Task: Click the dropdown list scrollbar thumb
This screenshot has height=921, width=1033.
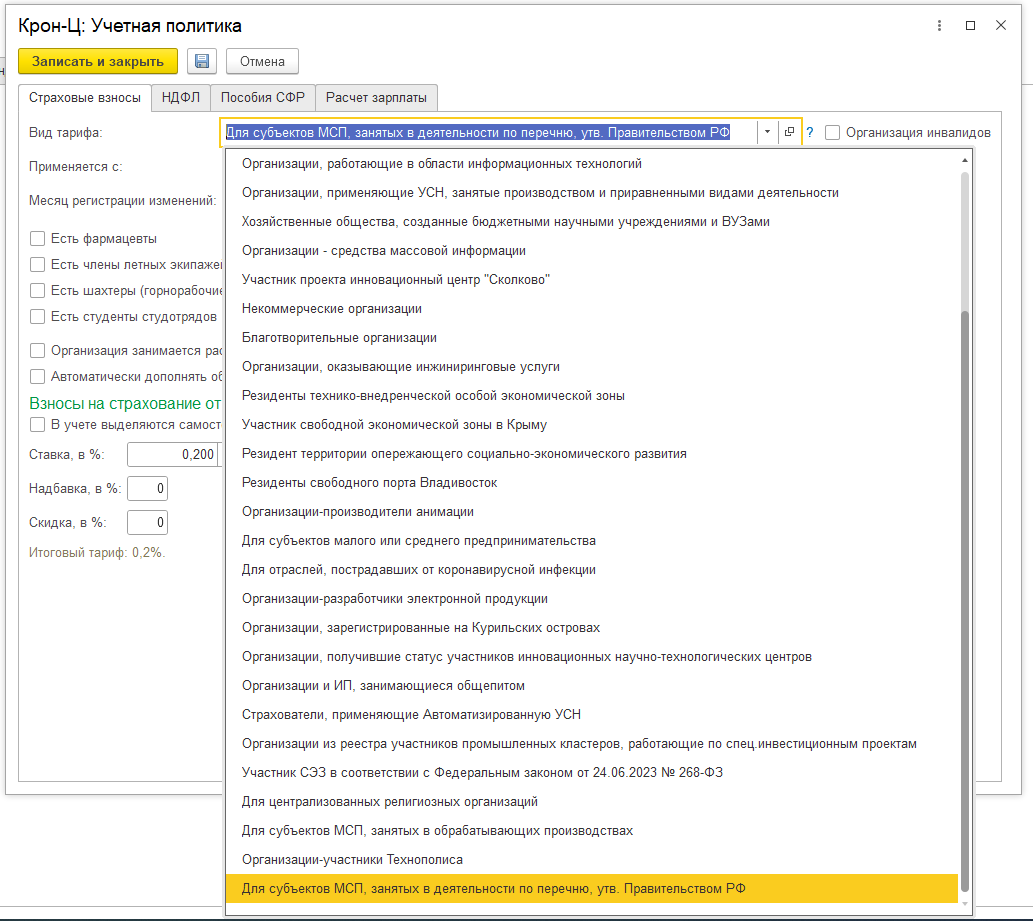Action: click(964, 600)
